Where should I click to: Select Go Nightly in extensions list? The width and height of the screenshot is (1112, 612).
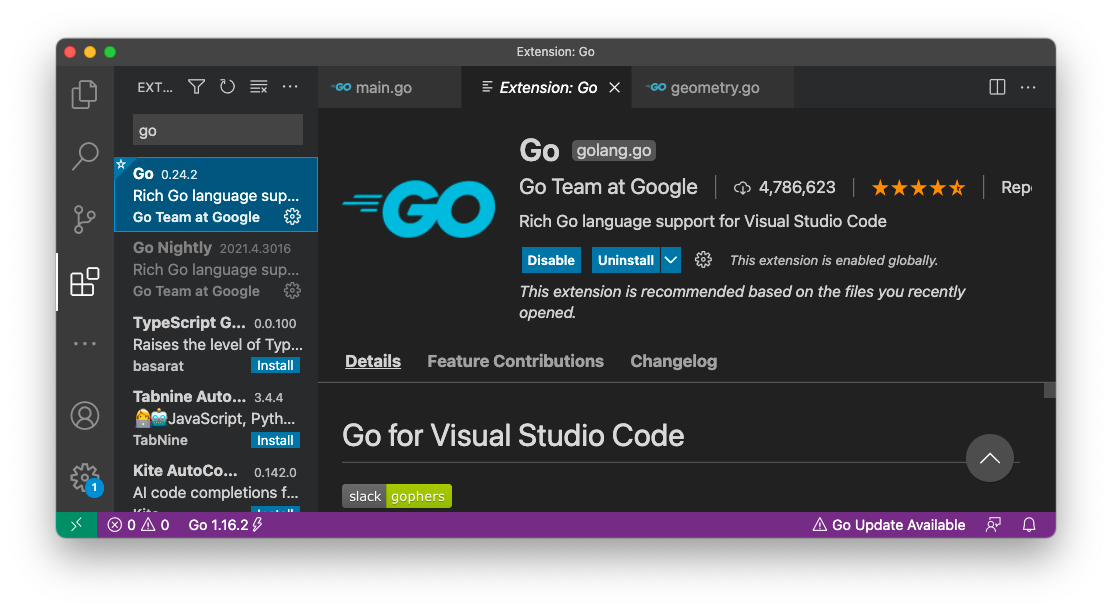point(216,269)
